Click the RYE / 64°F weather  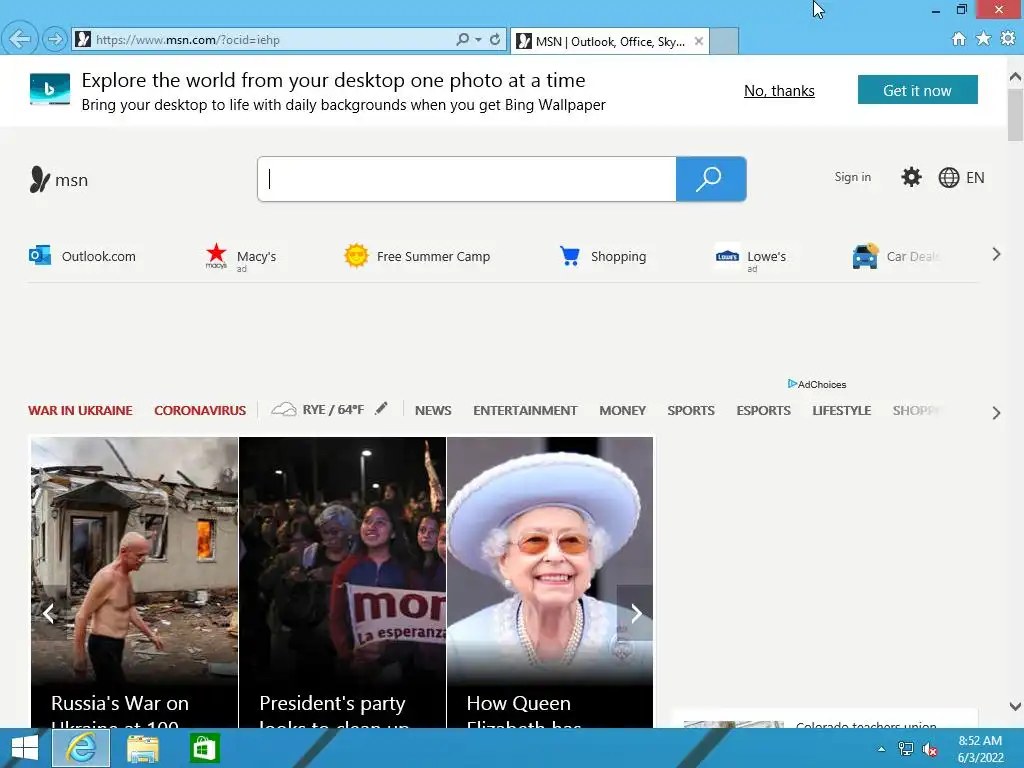(317, 409)
